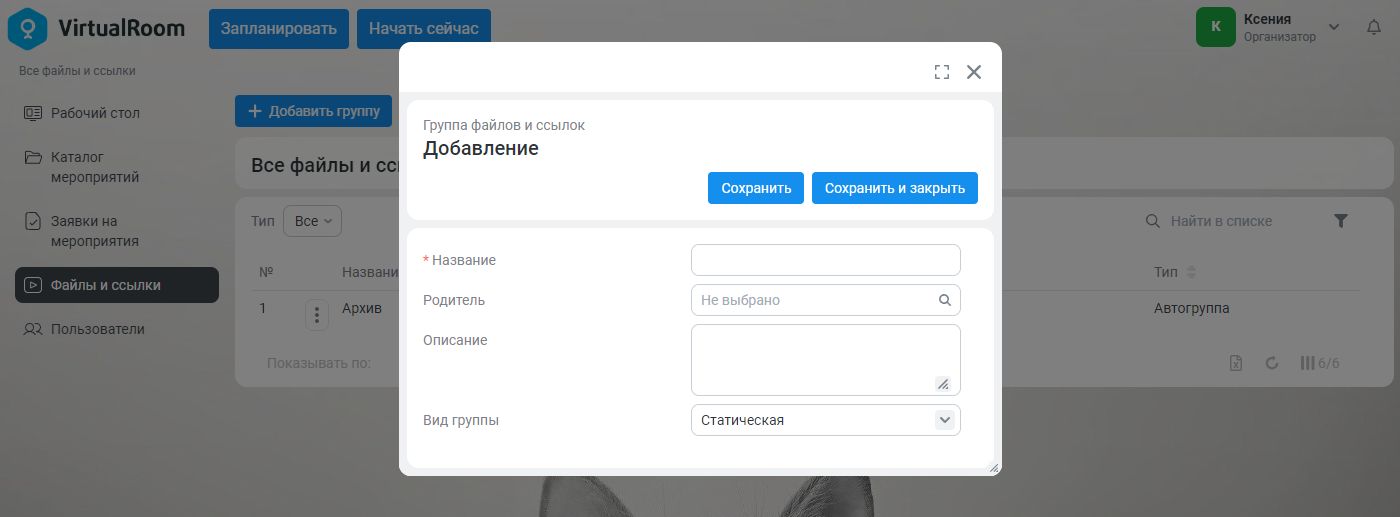Click the VirtualRoom logo icon
This screenshot has width=1400, height=517.
click(27, 28)
